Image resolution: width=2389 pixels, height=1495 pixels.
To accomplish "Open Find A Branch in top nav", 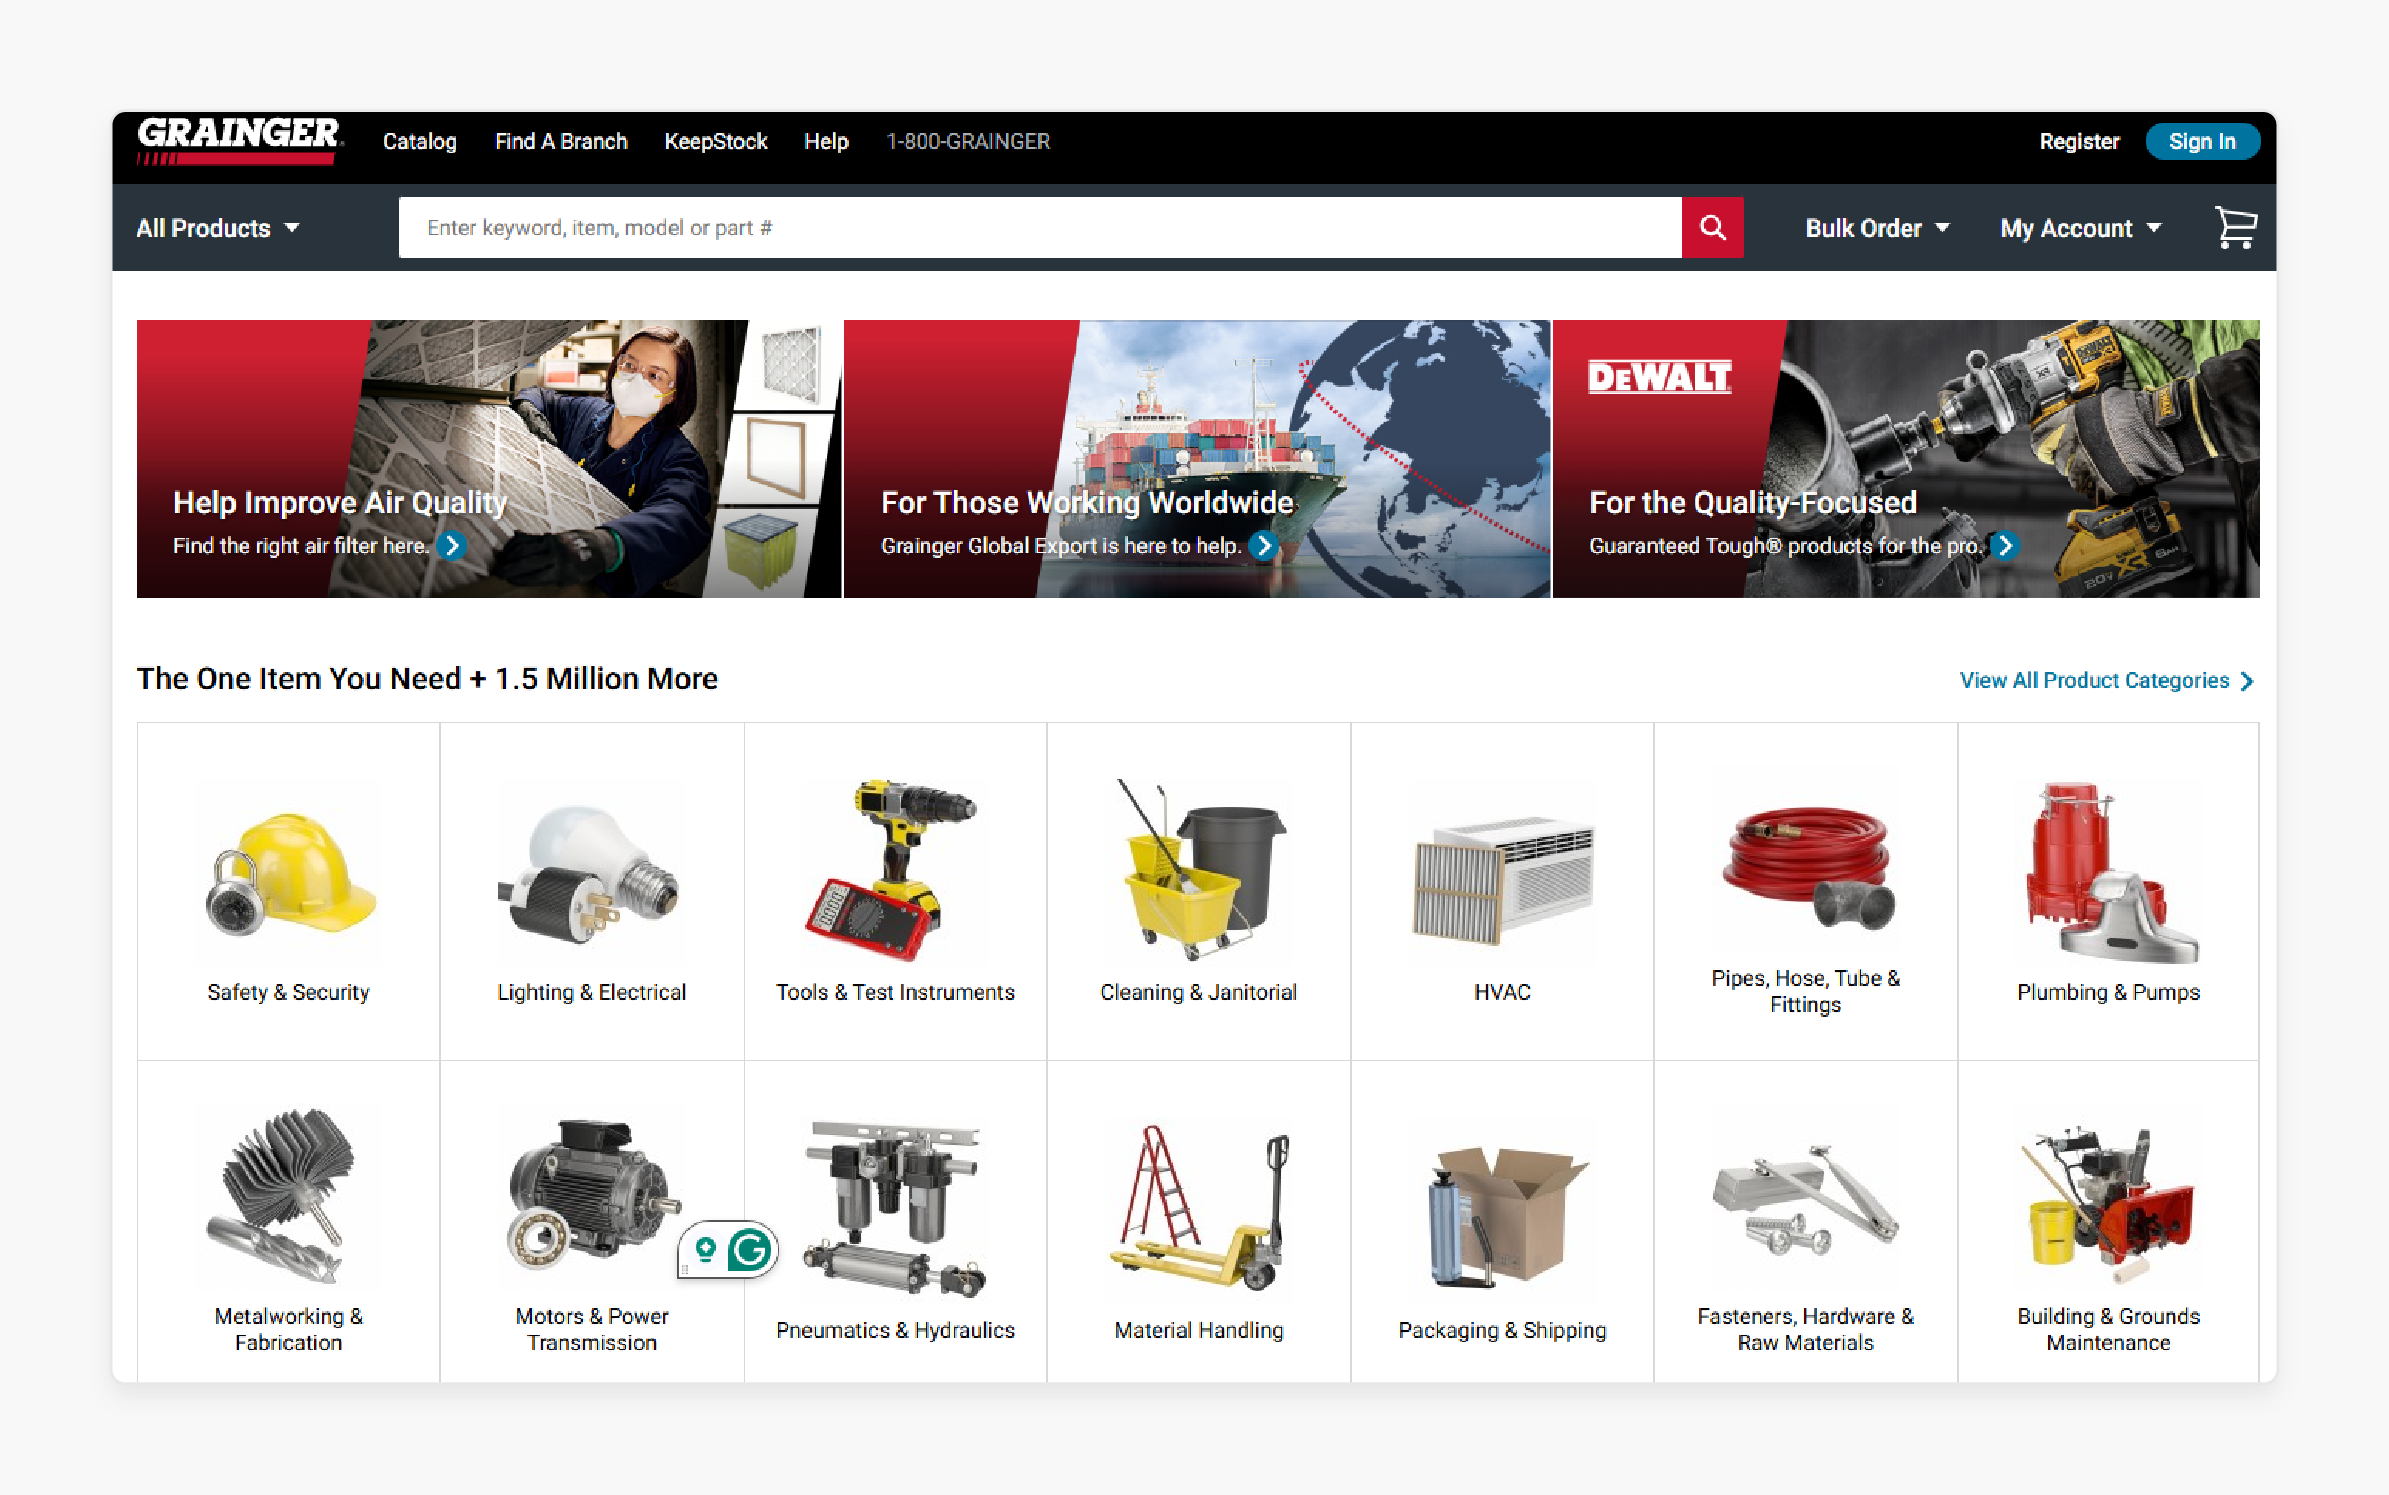I will tap(561, 141).
